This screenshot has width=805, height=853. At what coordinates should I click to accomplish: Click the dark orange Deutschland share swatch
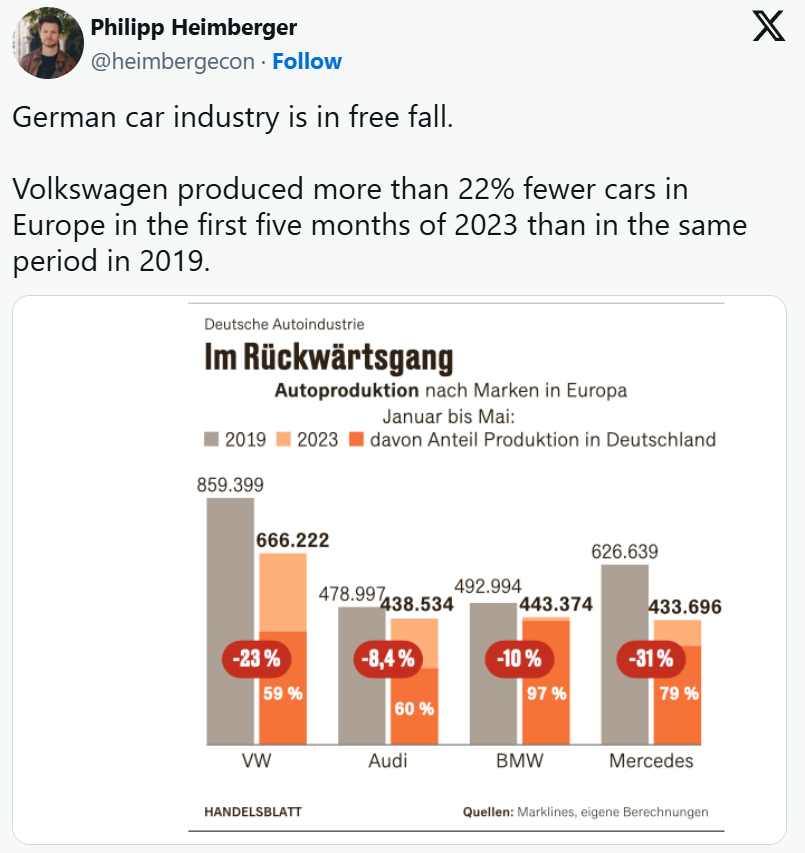(x=356, y=439)
